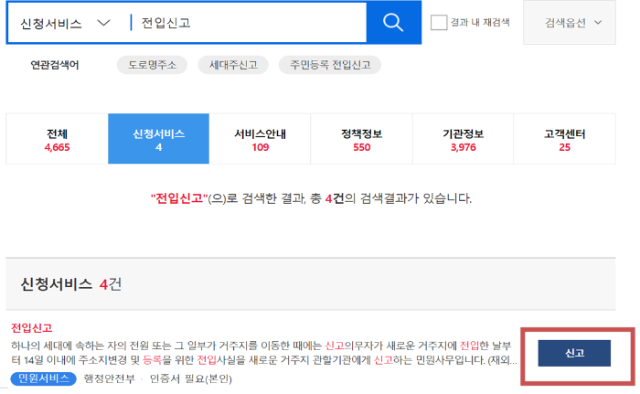Click the 인증서 필요(본인) text
The height and width of the screenshot is (394, 640).
[x=191, y=379]
